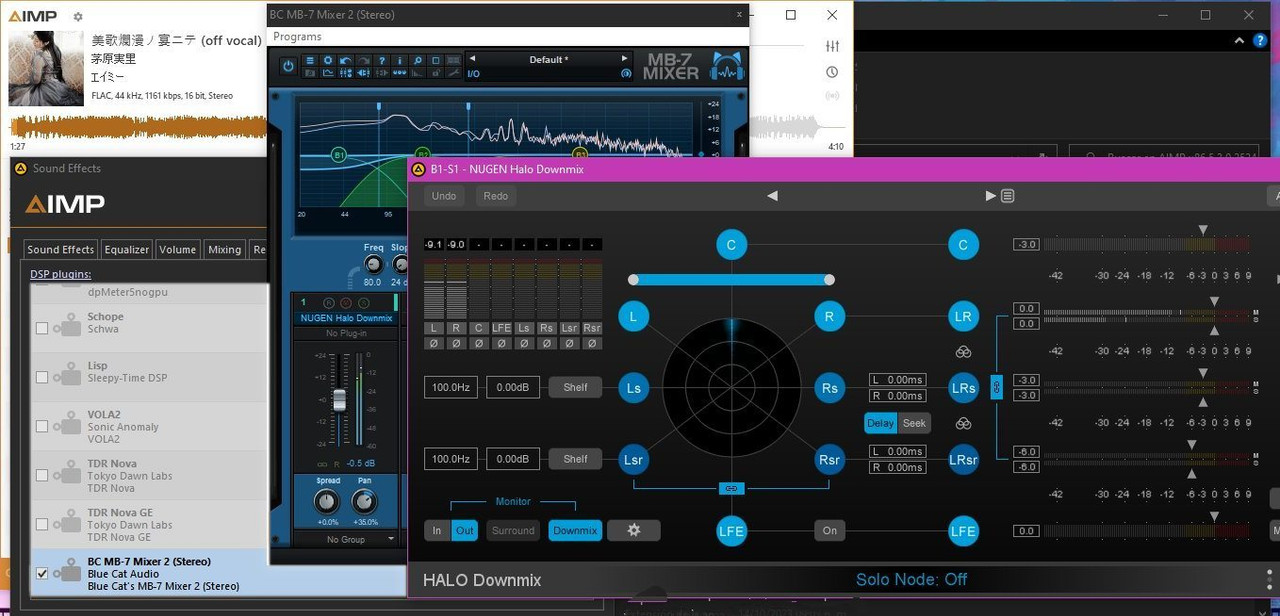The image size is (1280, 616).
Task: Select the B1 band node on spectrum
Action: tap(339, 156)
